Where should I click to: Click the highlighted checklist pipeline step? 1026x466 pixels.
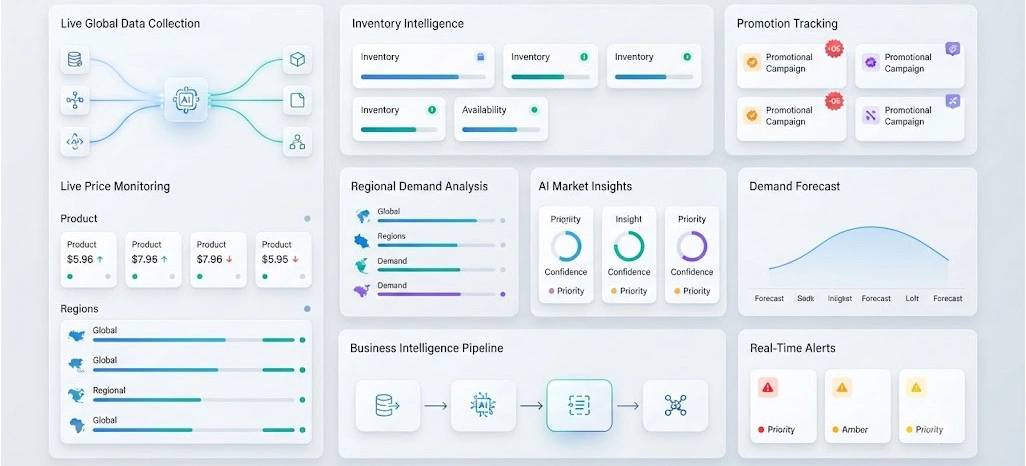click(579, 405)
